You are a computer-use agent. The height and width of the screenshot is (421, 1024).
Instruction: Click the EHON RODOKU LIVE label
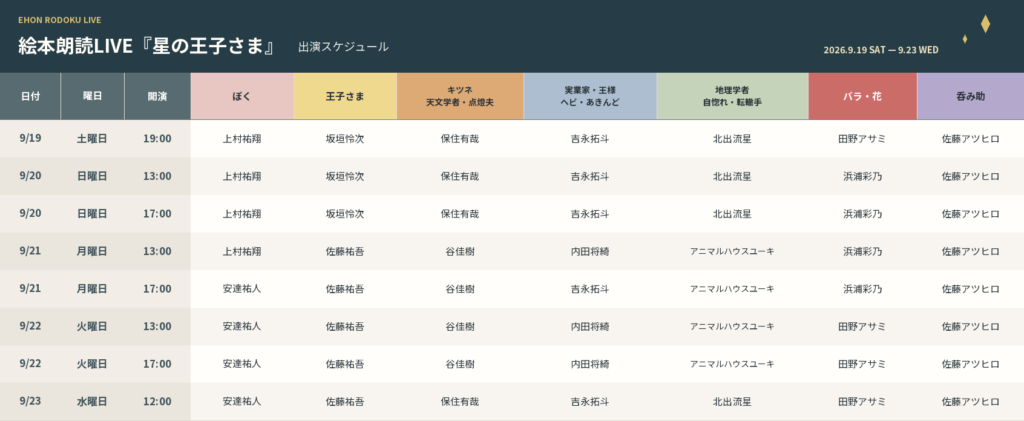click(59, 20)
